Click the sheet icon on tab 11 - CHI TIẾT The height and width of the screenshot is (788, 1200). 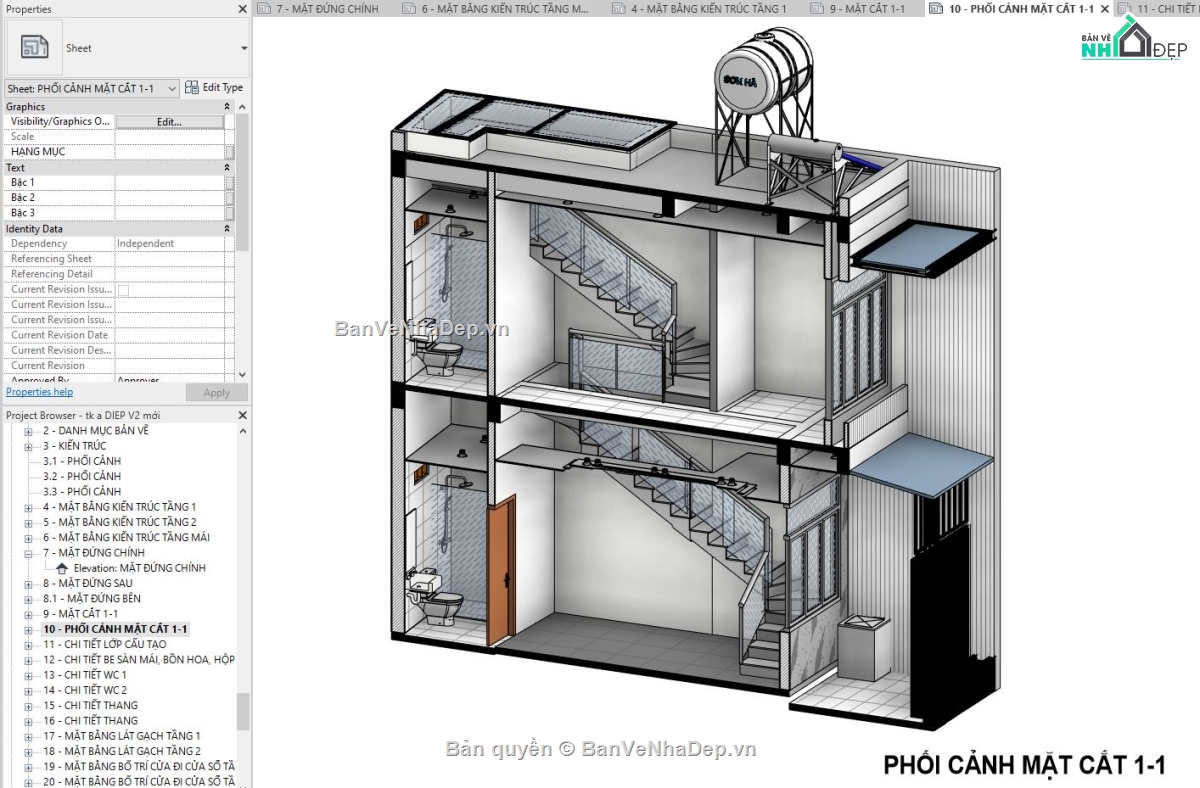tap(1122, 8)
